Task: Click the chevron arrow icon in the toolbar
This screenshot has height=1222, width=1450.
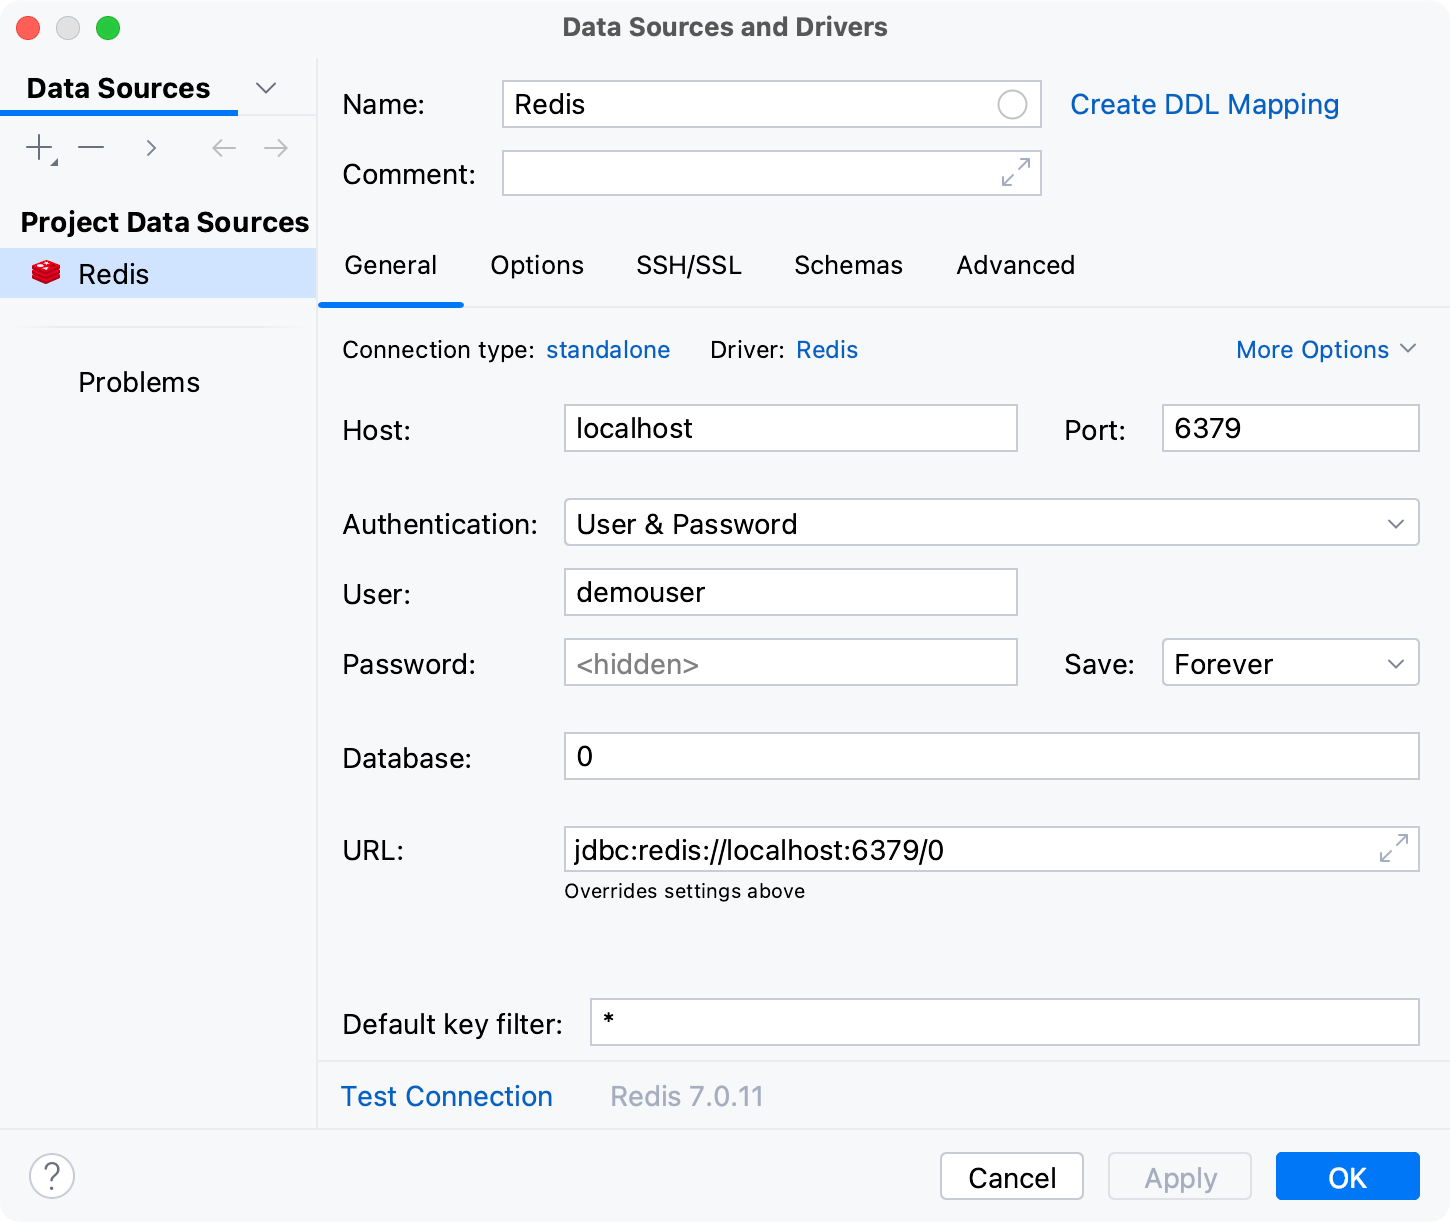Action: pos(151,147)
